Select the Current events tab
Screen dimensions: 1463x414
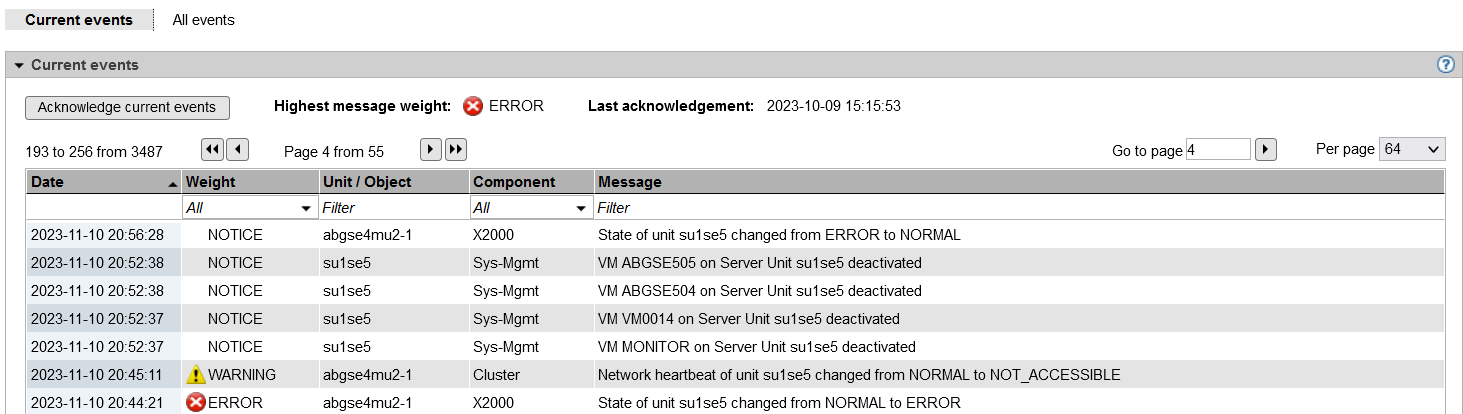[x=79, y=20]
